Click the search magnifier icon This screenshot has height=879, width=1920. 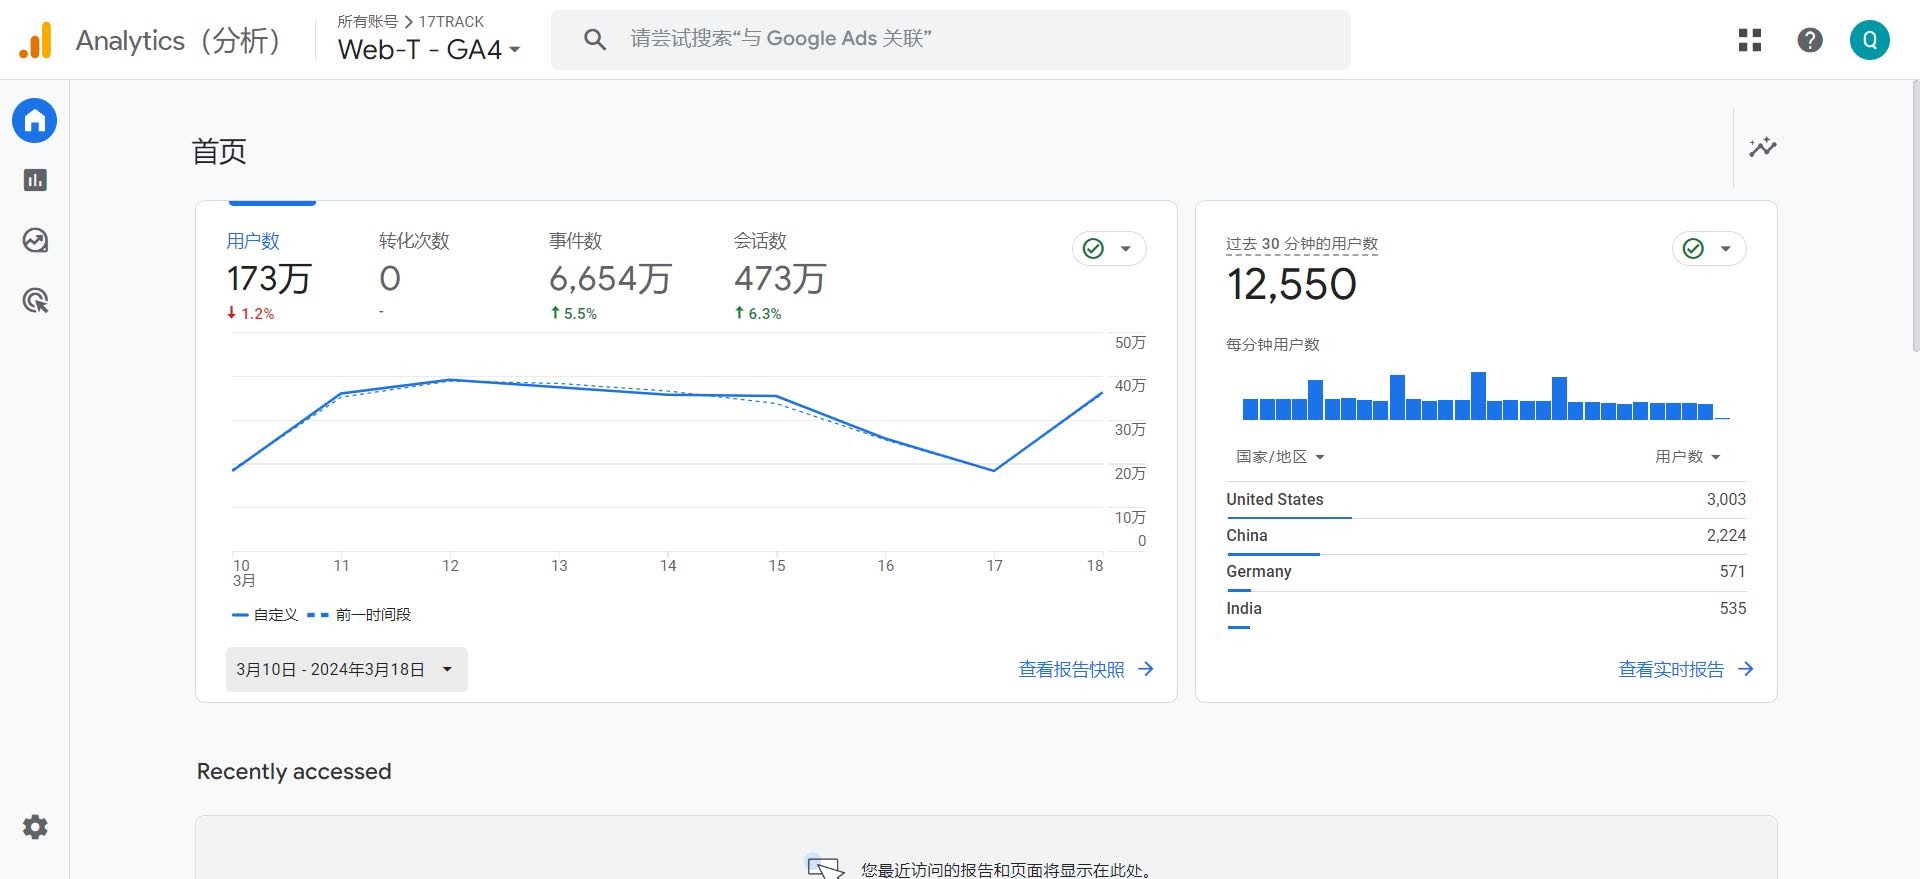pos(595,40)
